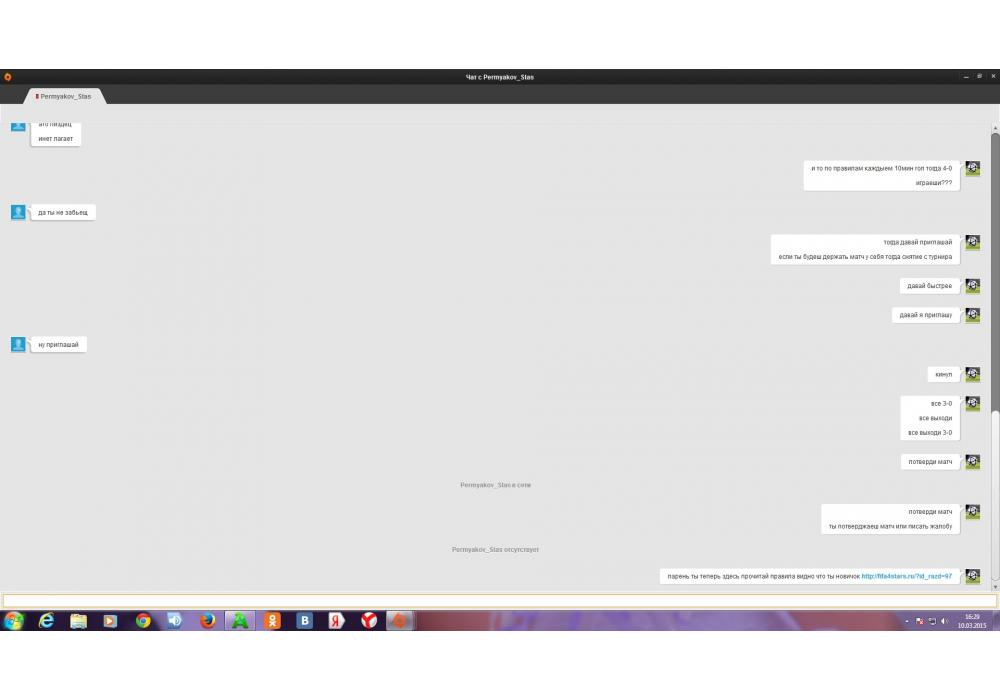Click the message 'тогда давай приглашай'

pyautogui.click(x=918, y=242)
